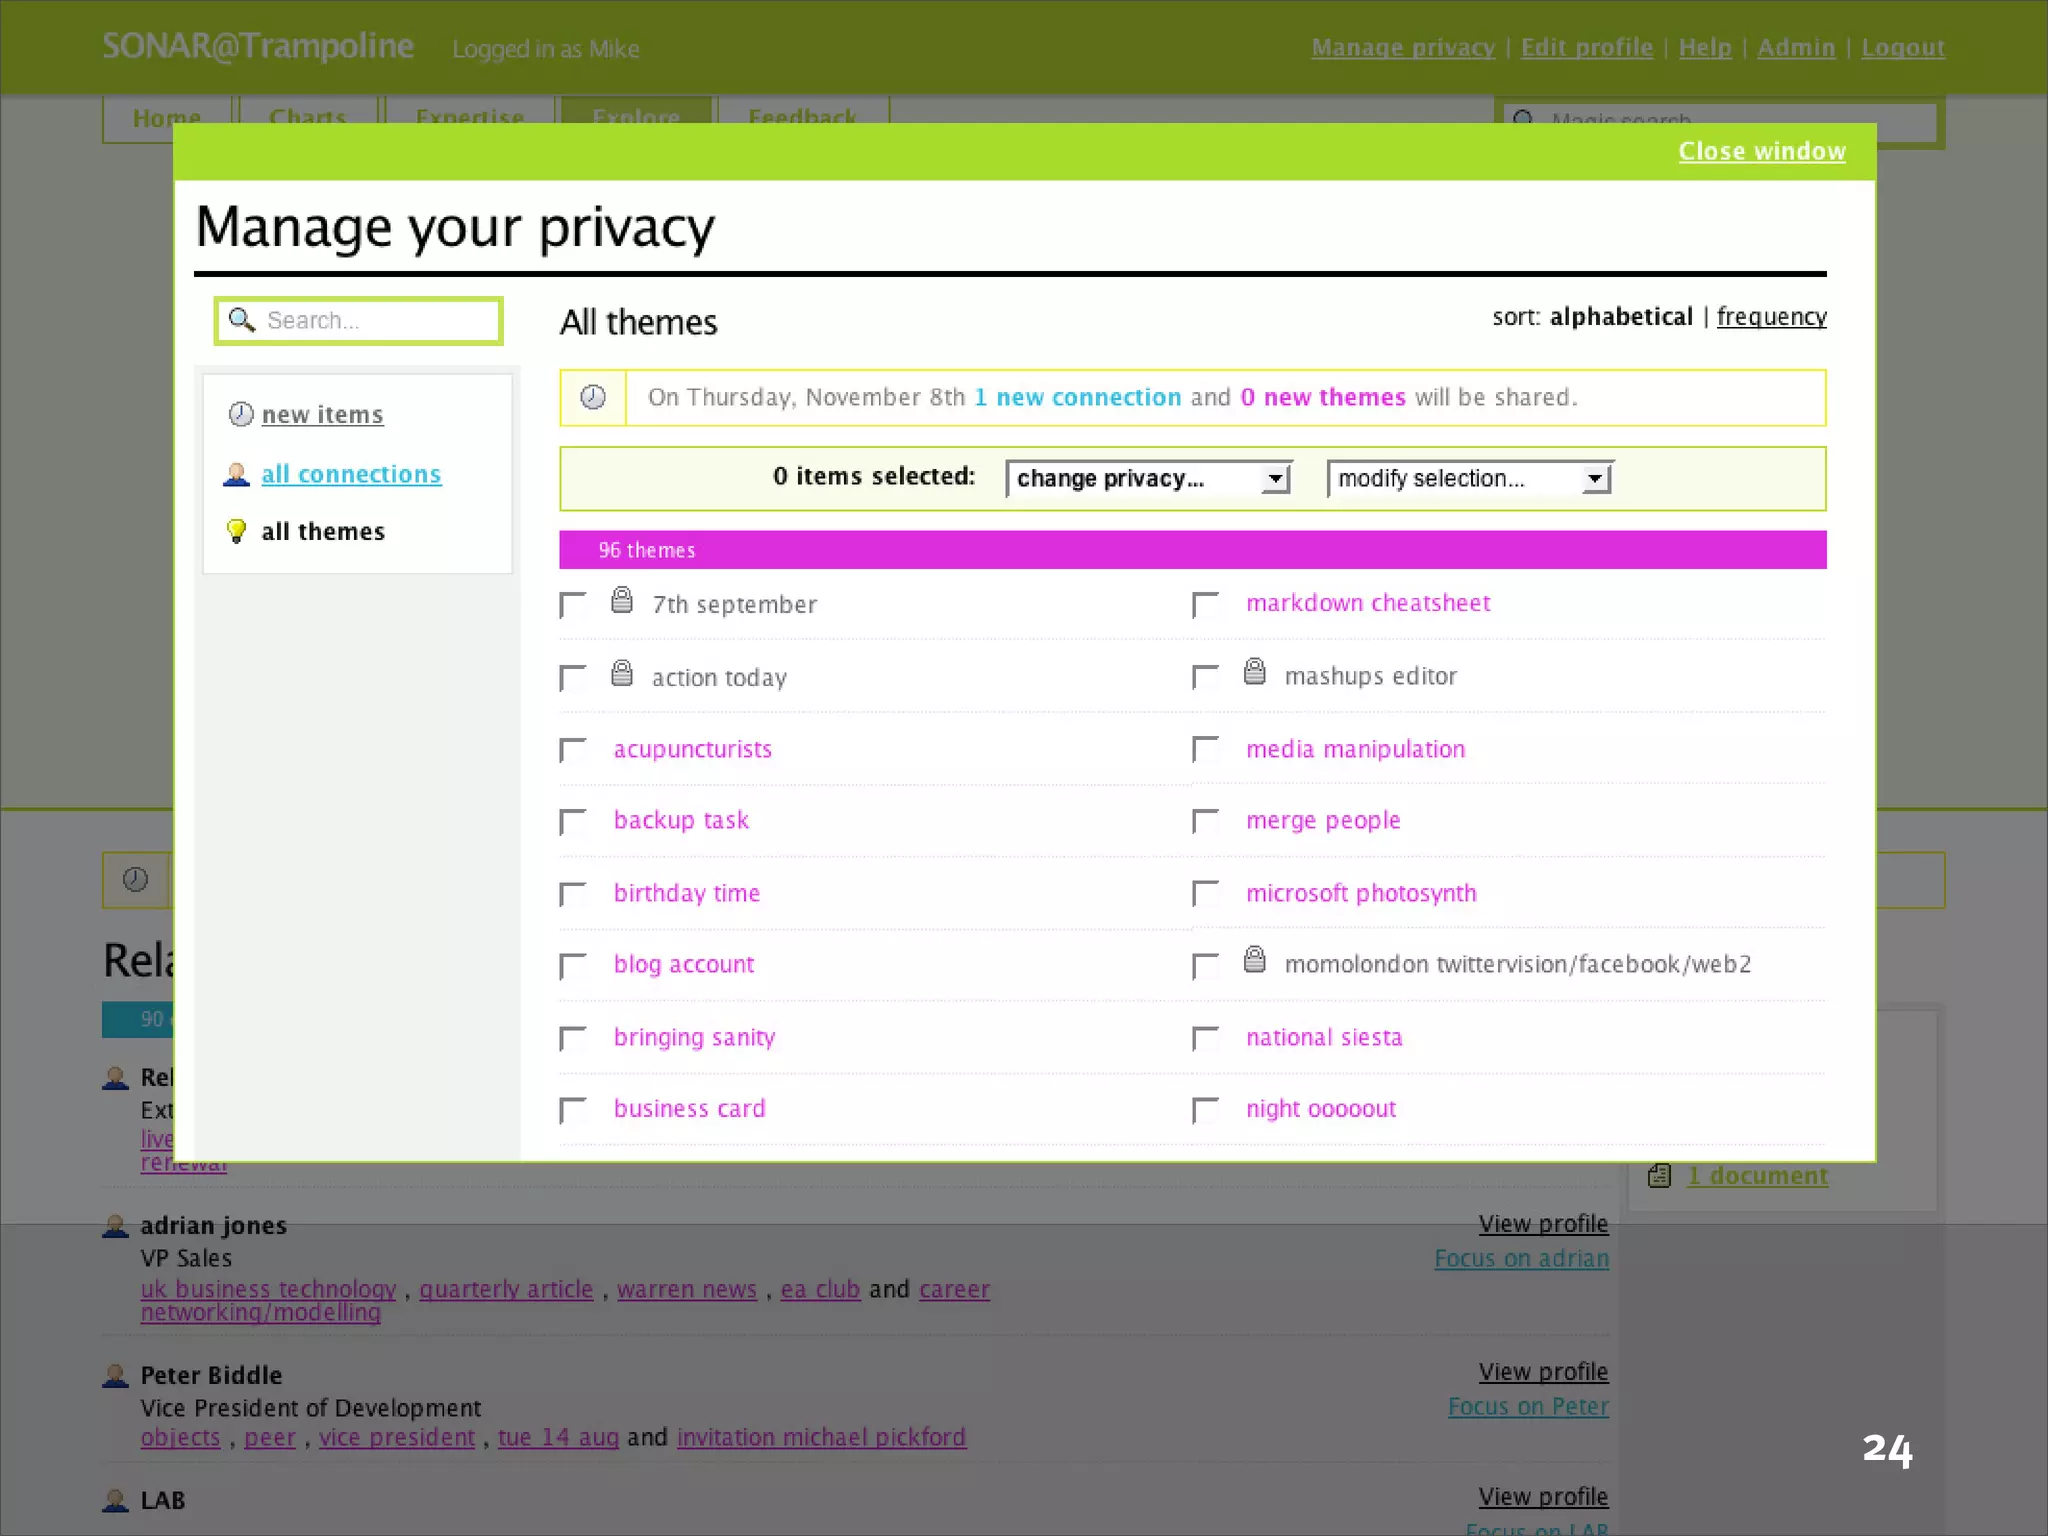This screenshot has height=1536, width=2048.
Task: Click the person icon beside all connections
Action: tap(236, 474)
